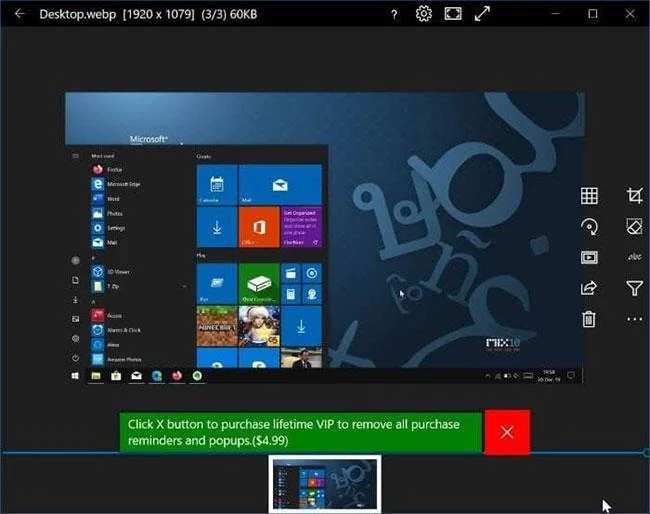Click the displayed desktop screenshot image
Image resolution: width=650 pixels, height=514 pixels.
click(x=325, y=238)
